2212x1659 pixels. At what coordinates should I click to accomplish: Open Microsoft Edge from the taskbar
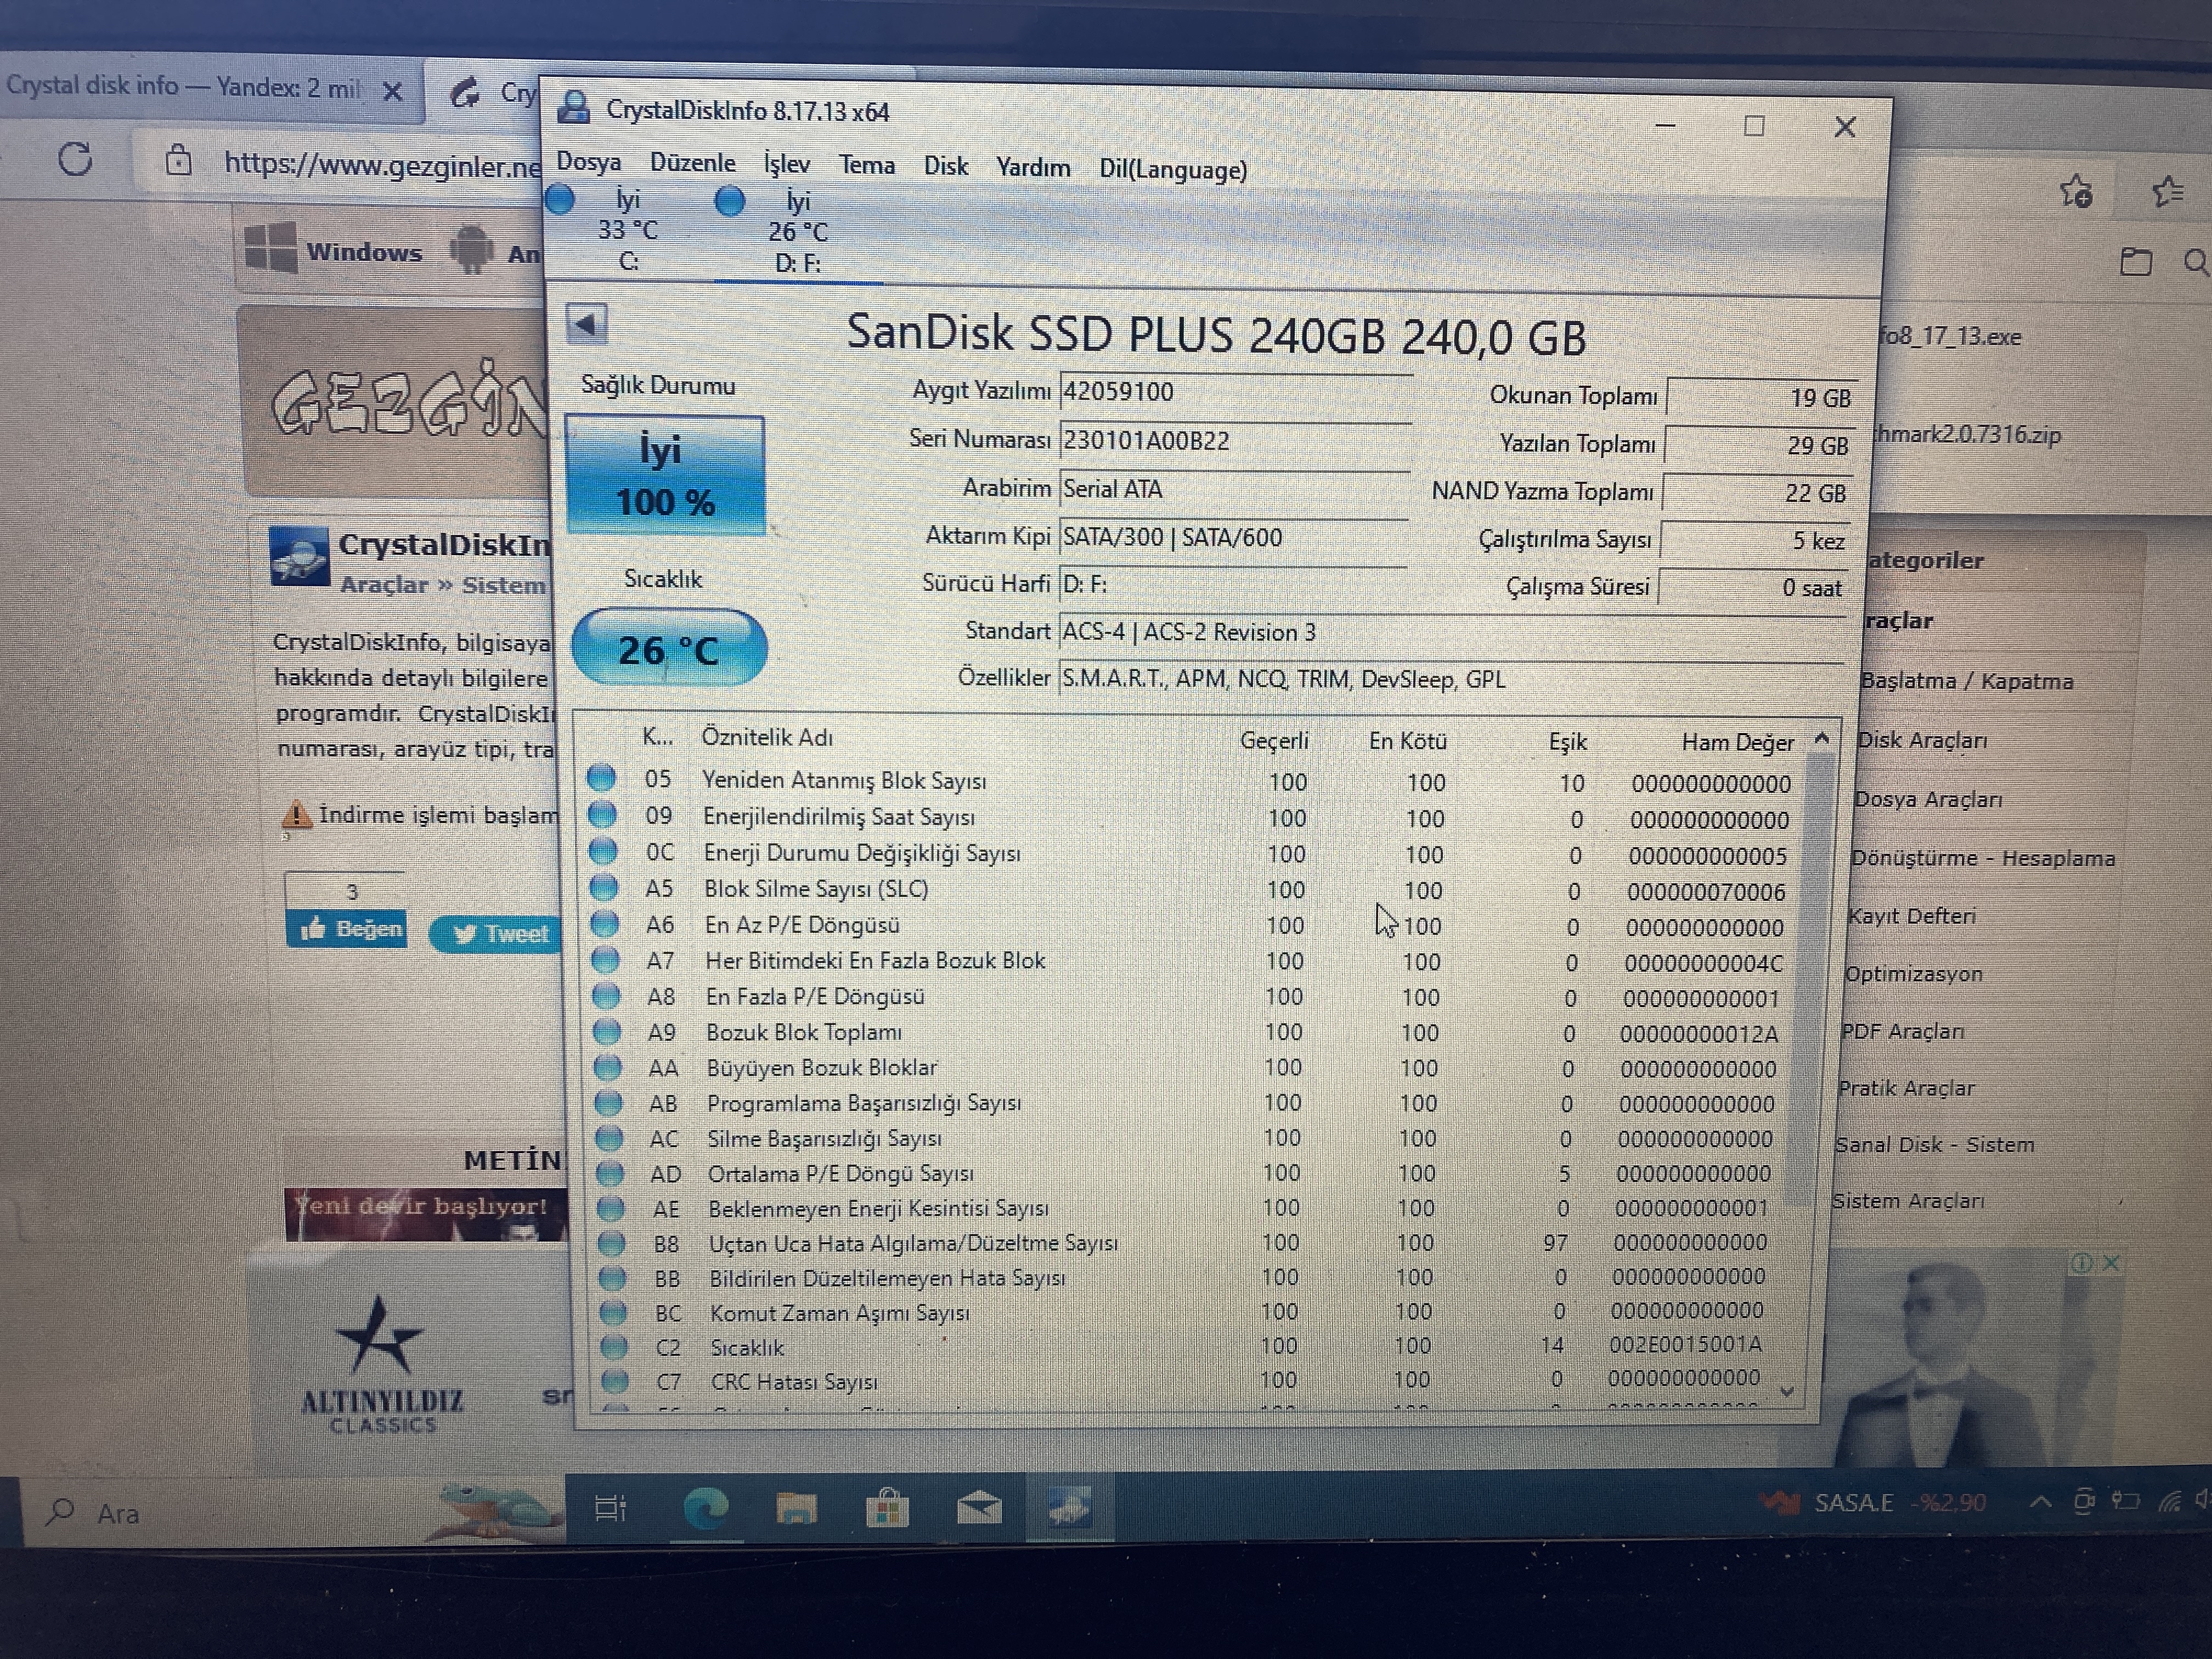point(706,1508)
